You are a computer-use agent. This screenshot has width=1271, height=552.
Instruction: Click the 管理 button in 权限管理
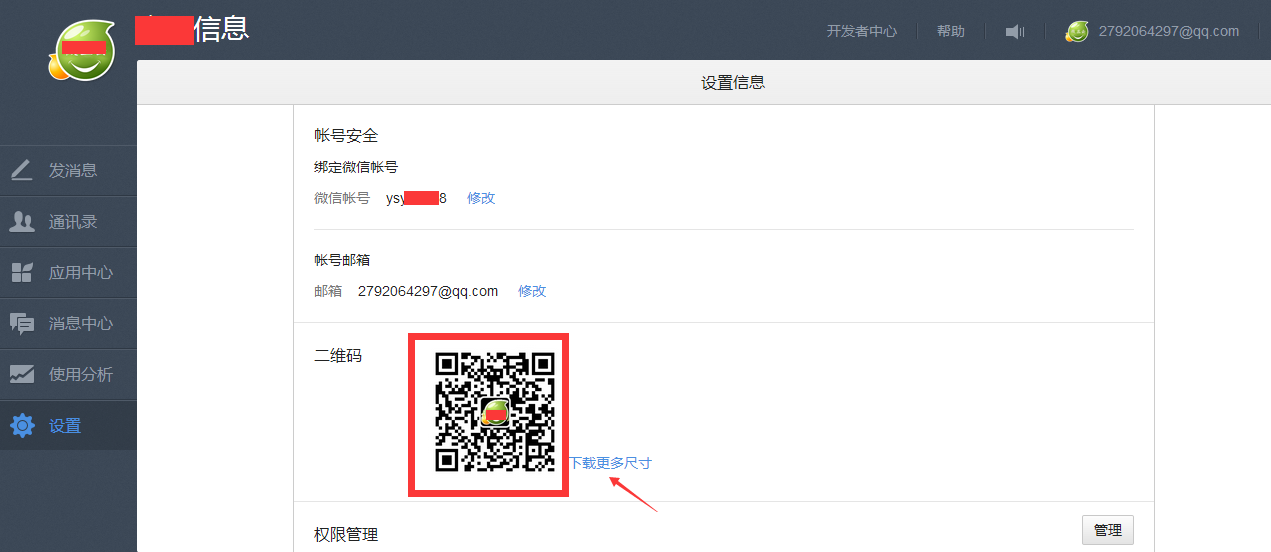tap(1108, 530)
